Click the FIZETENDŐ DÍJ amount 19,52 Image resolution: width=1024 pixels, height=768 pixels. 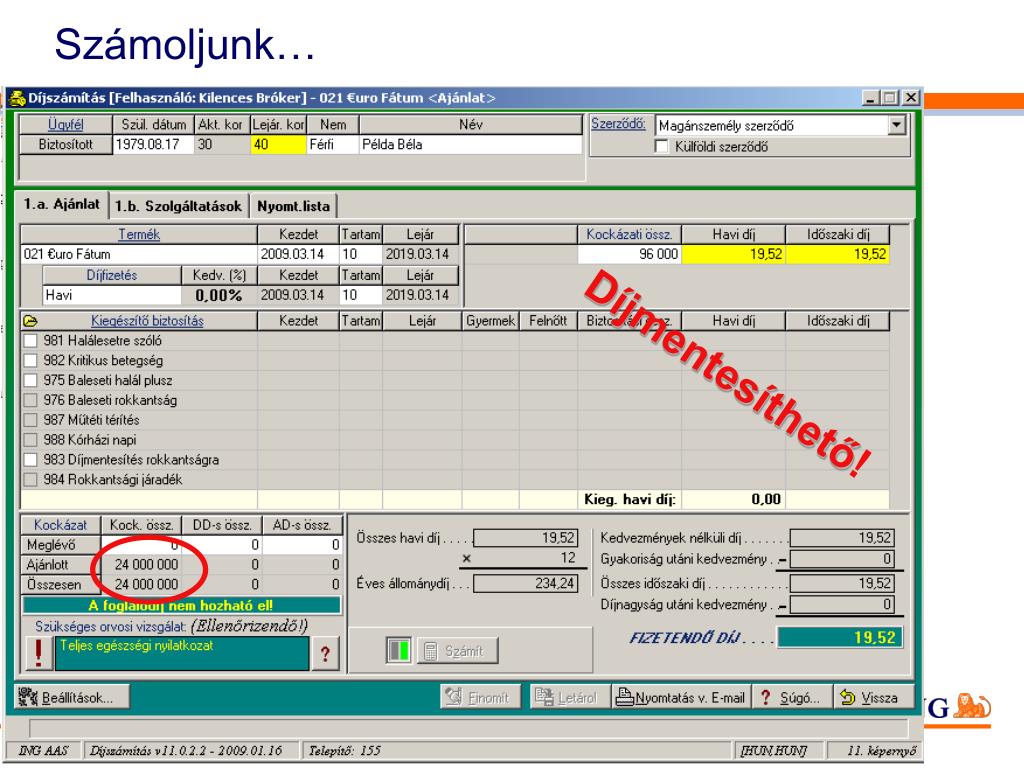point(839,637)
